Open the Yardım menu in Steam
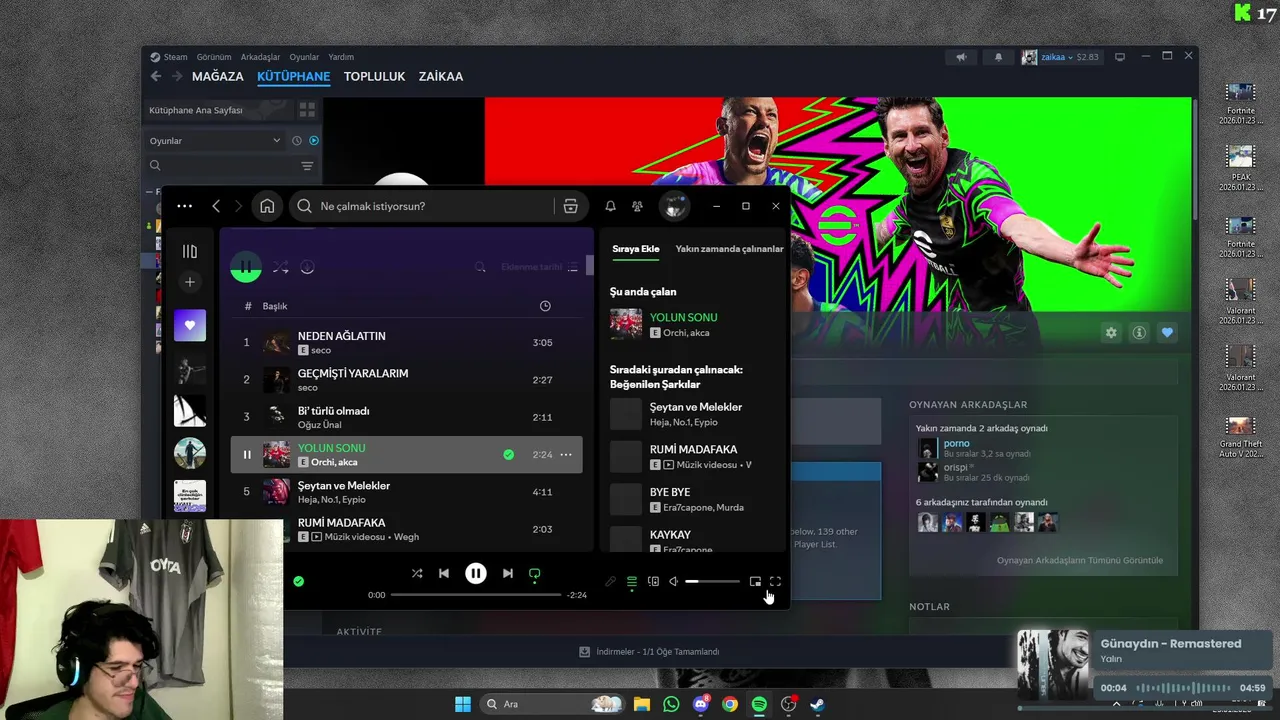The height and width of the screenshot is (720, 1280). 341,57
